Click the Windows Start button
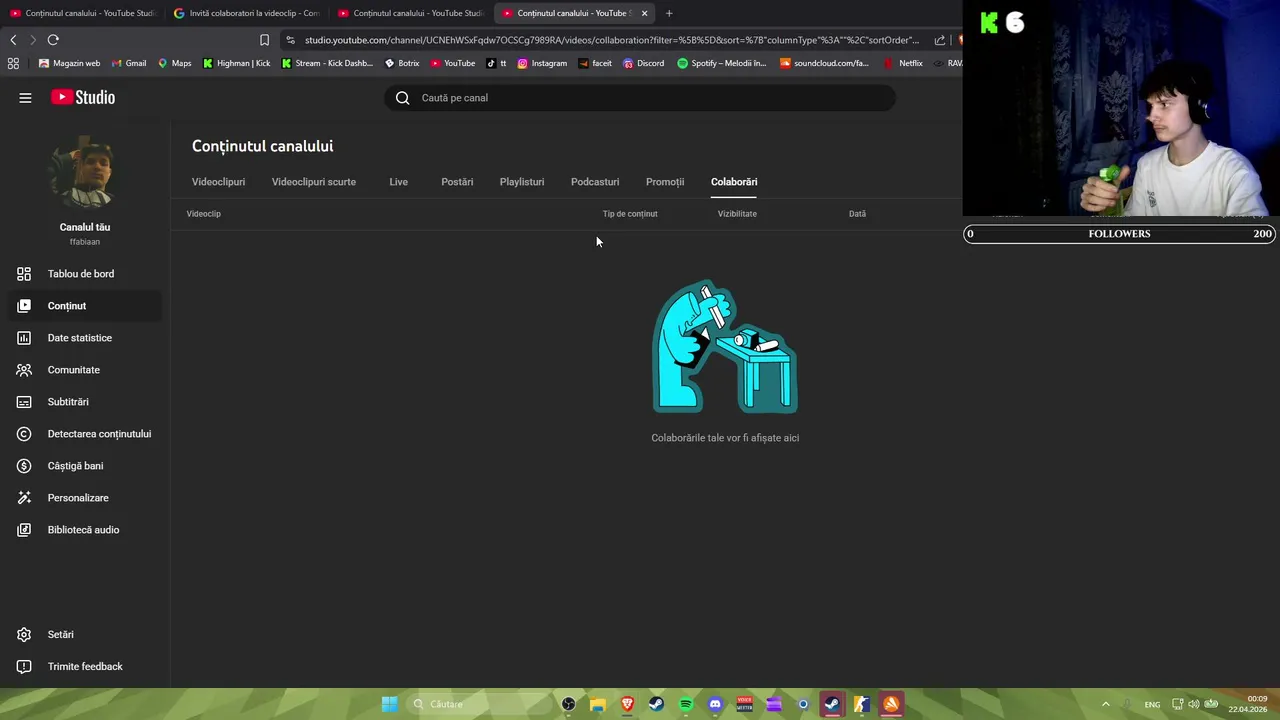The width and height of the screenshot is (1280, 720). coord(389,704)
